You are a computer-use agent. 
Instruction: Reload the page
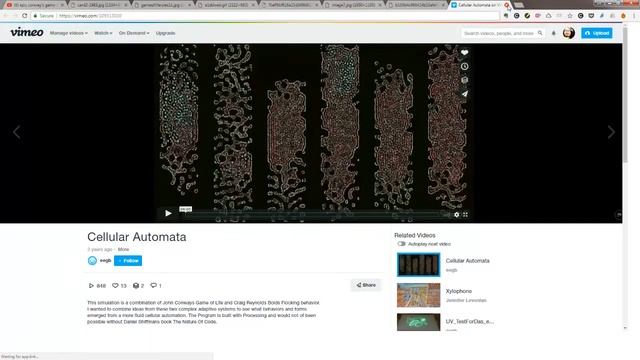[24, 16]
